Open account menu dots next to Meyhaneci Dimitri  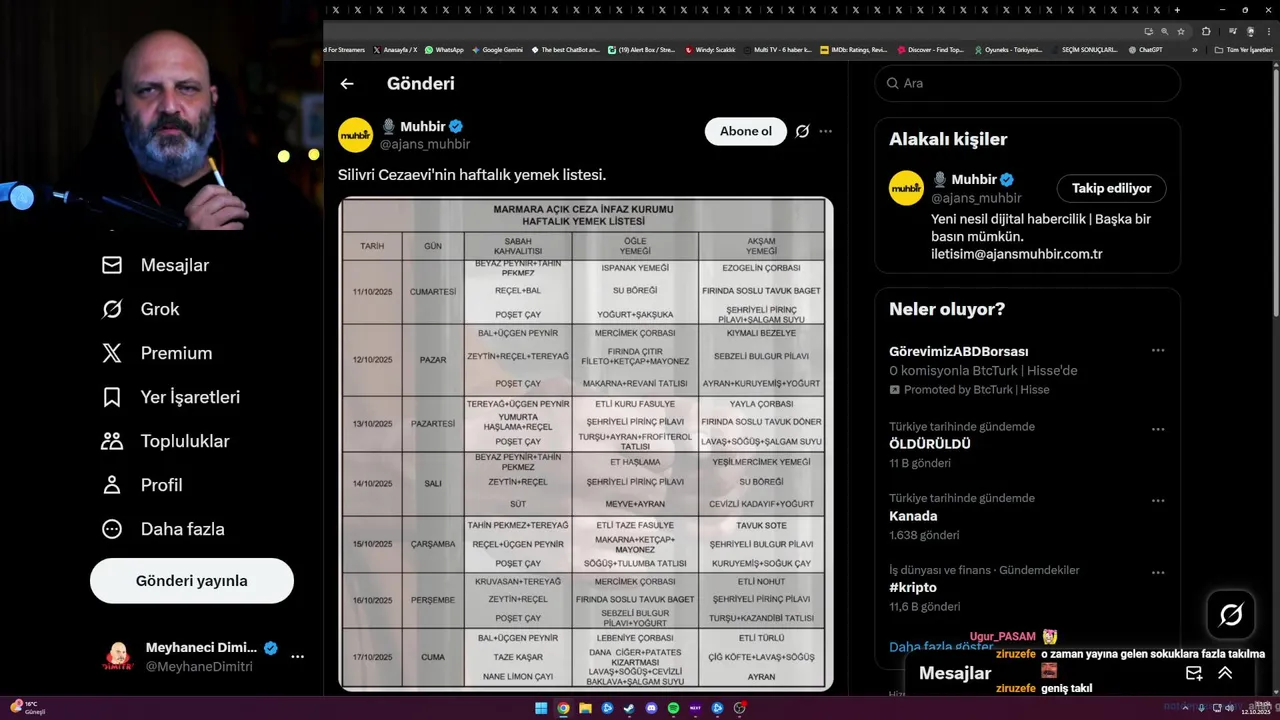(297, 657)
